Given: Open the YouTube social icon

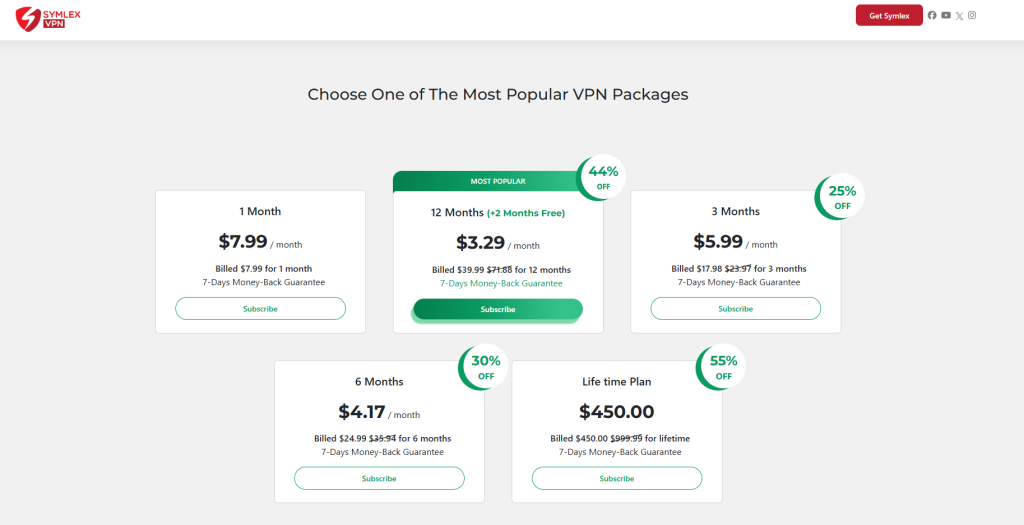Looking at the screenshot, I should (x=946, y=15).
